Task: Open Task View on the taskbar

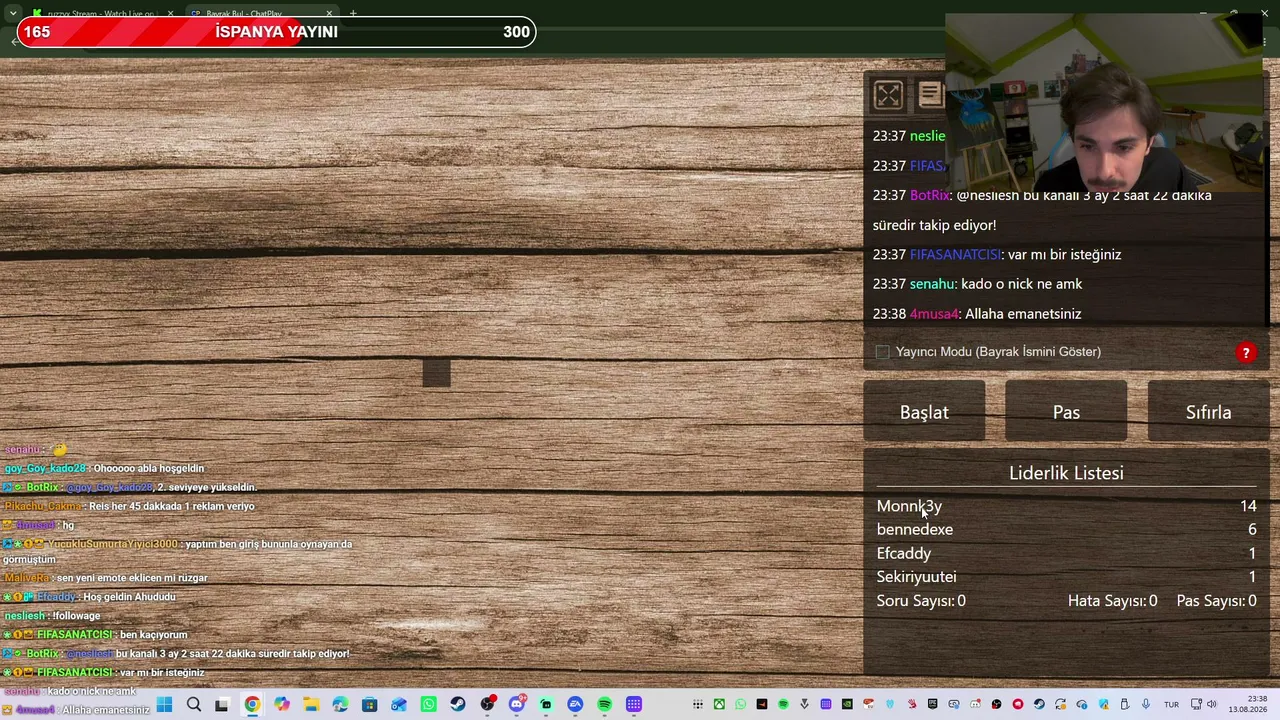Action: pyautogui.click(x=222, y=705)
